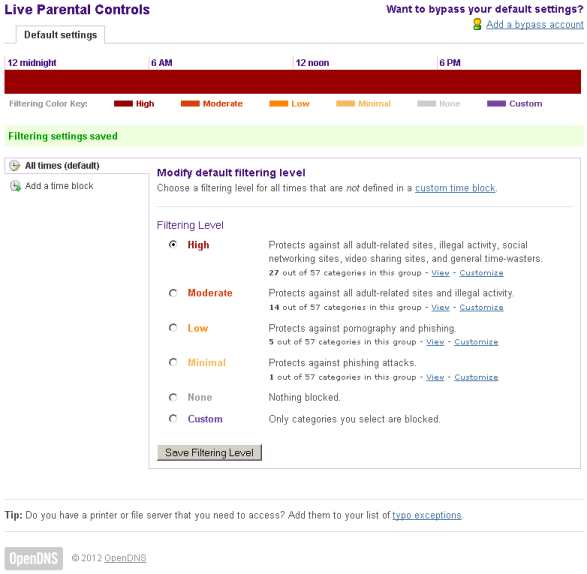Image resolution: width=587 pixels, height=574 pixels.
Task: Select the Custom filtering radio button
Action: coord(173,419)
